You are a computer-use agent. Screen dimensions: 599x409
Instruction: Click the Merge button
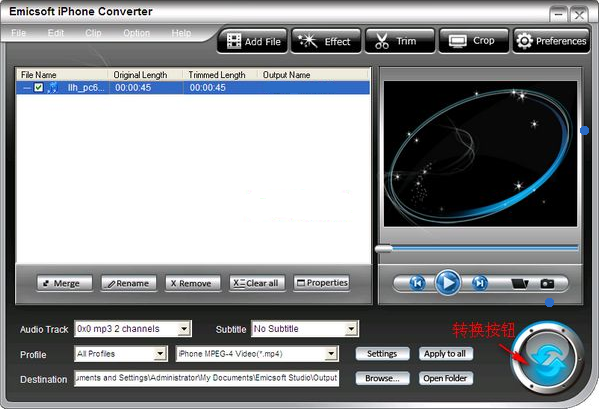pos(65,283)
